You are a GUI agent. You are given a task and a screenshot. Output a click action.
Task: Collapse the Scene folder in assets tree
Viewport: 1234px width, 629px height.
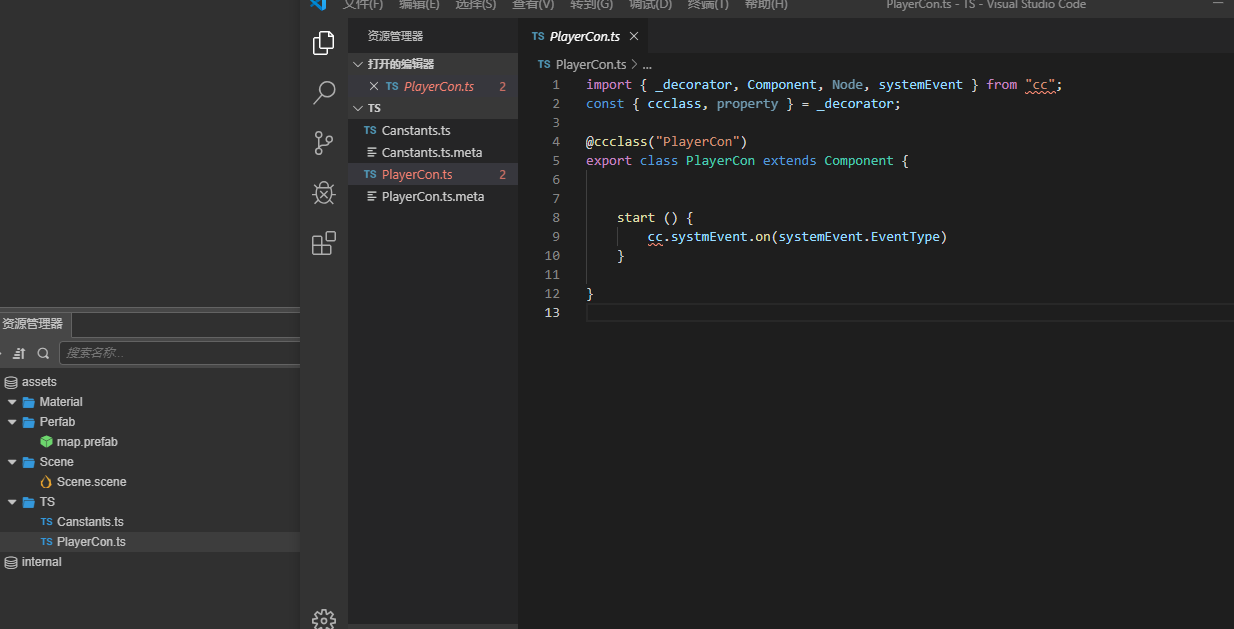(12, 462)
